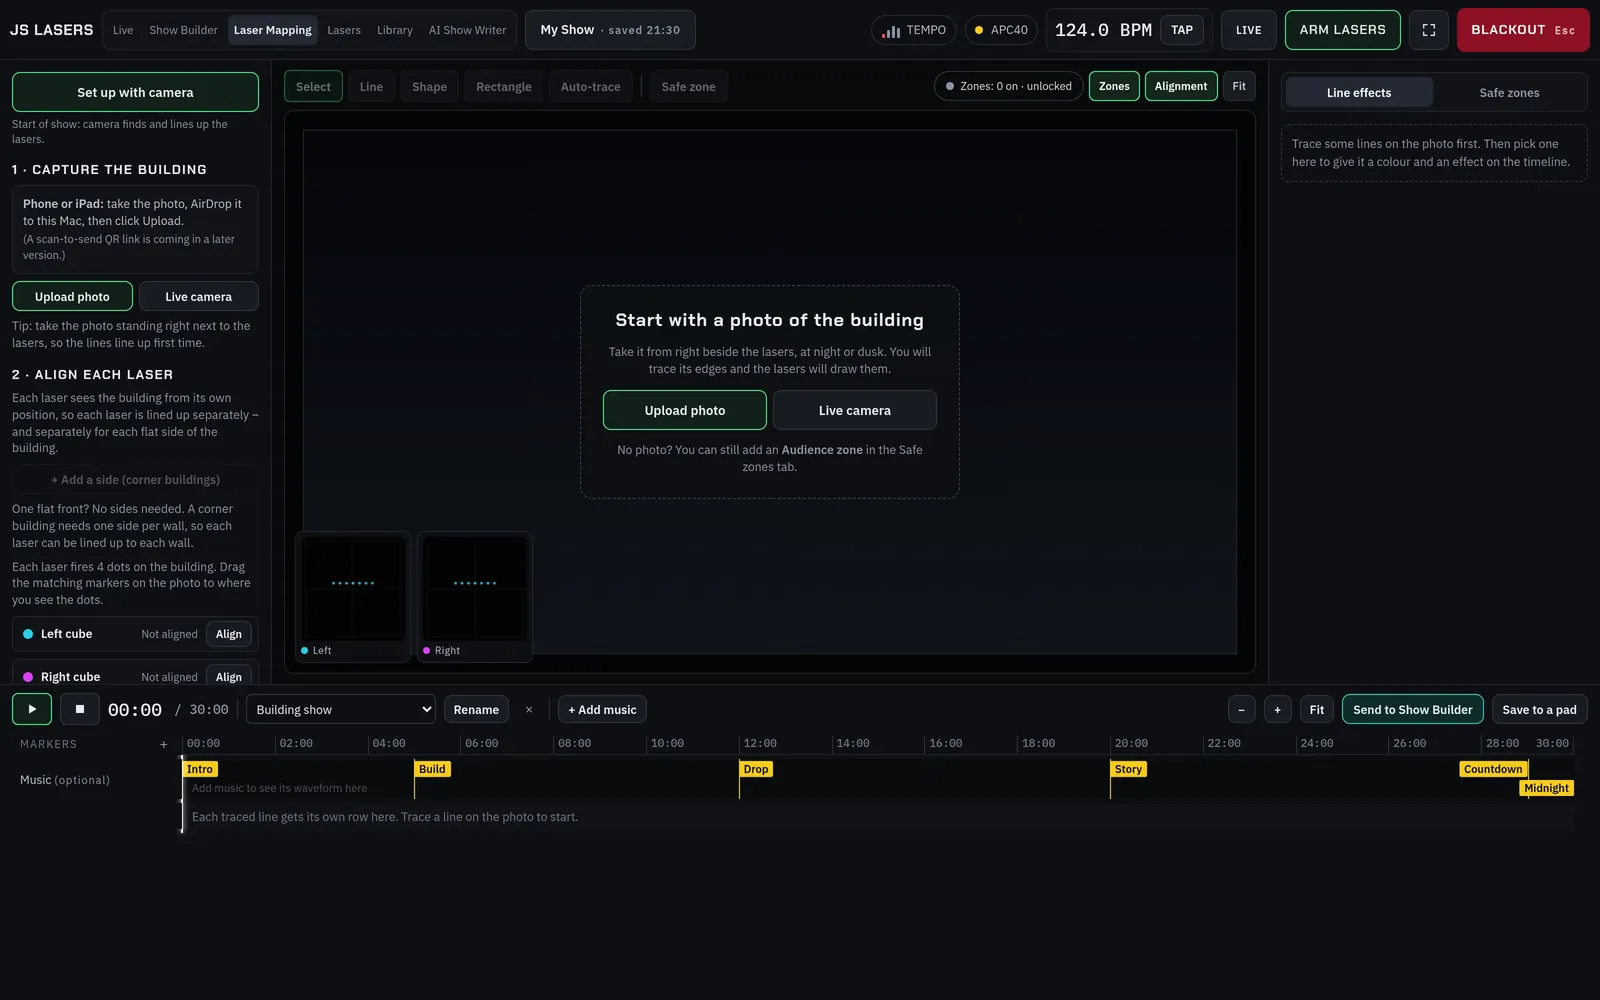The height and width of the screenshot is (1000, 1600).
Task: Open the TEMPO signal indicator
Action: 914,30
